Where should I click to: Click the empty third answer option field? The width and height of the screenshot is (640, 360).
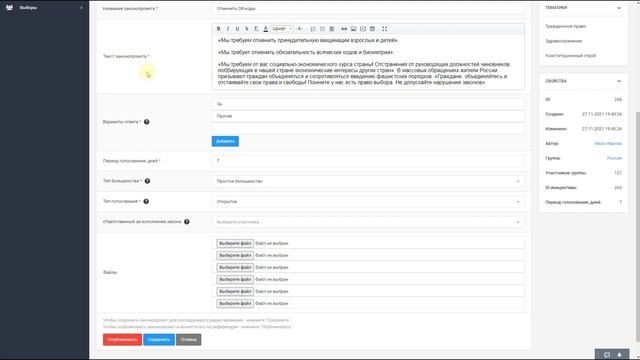pyautogui.click(x=368, y=128)
